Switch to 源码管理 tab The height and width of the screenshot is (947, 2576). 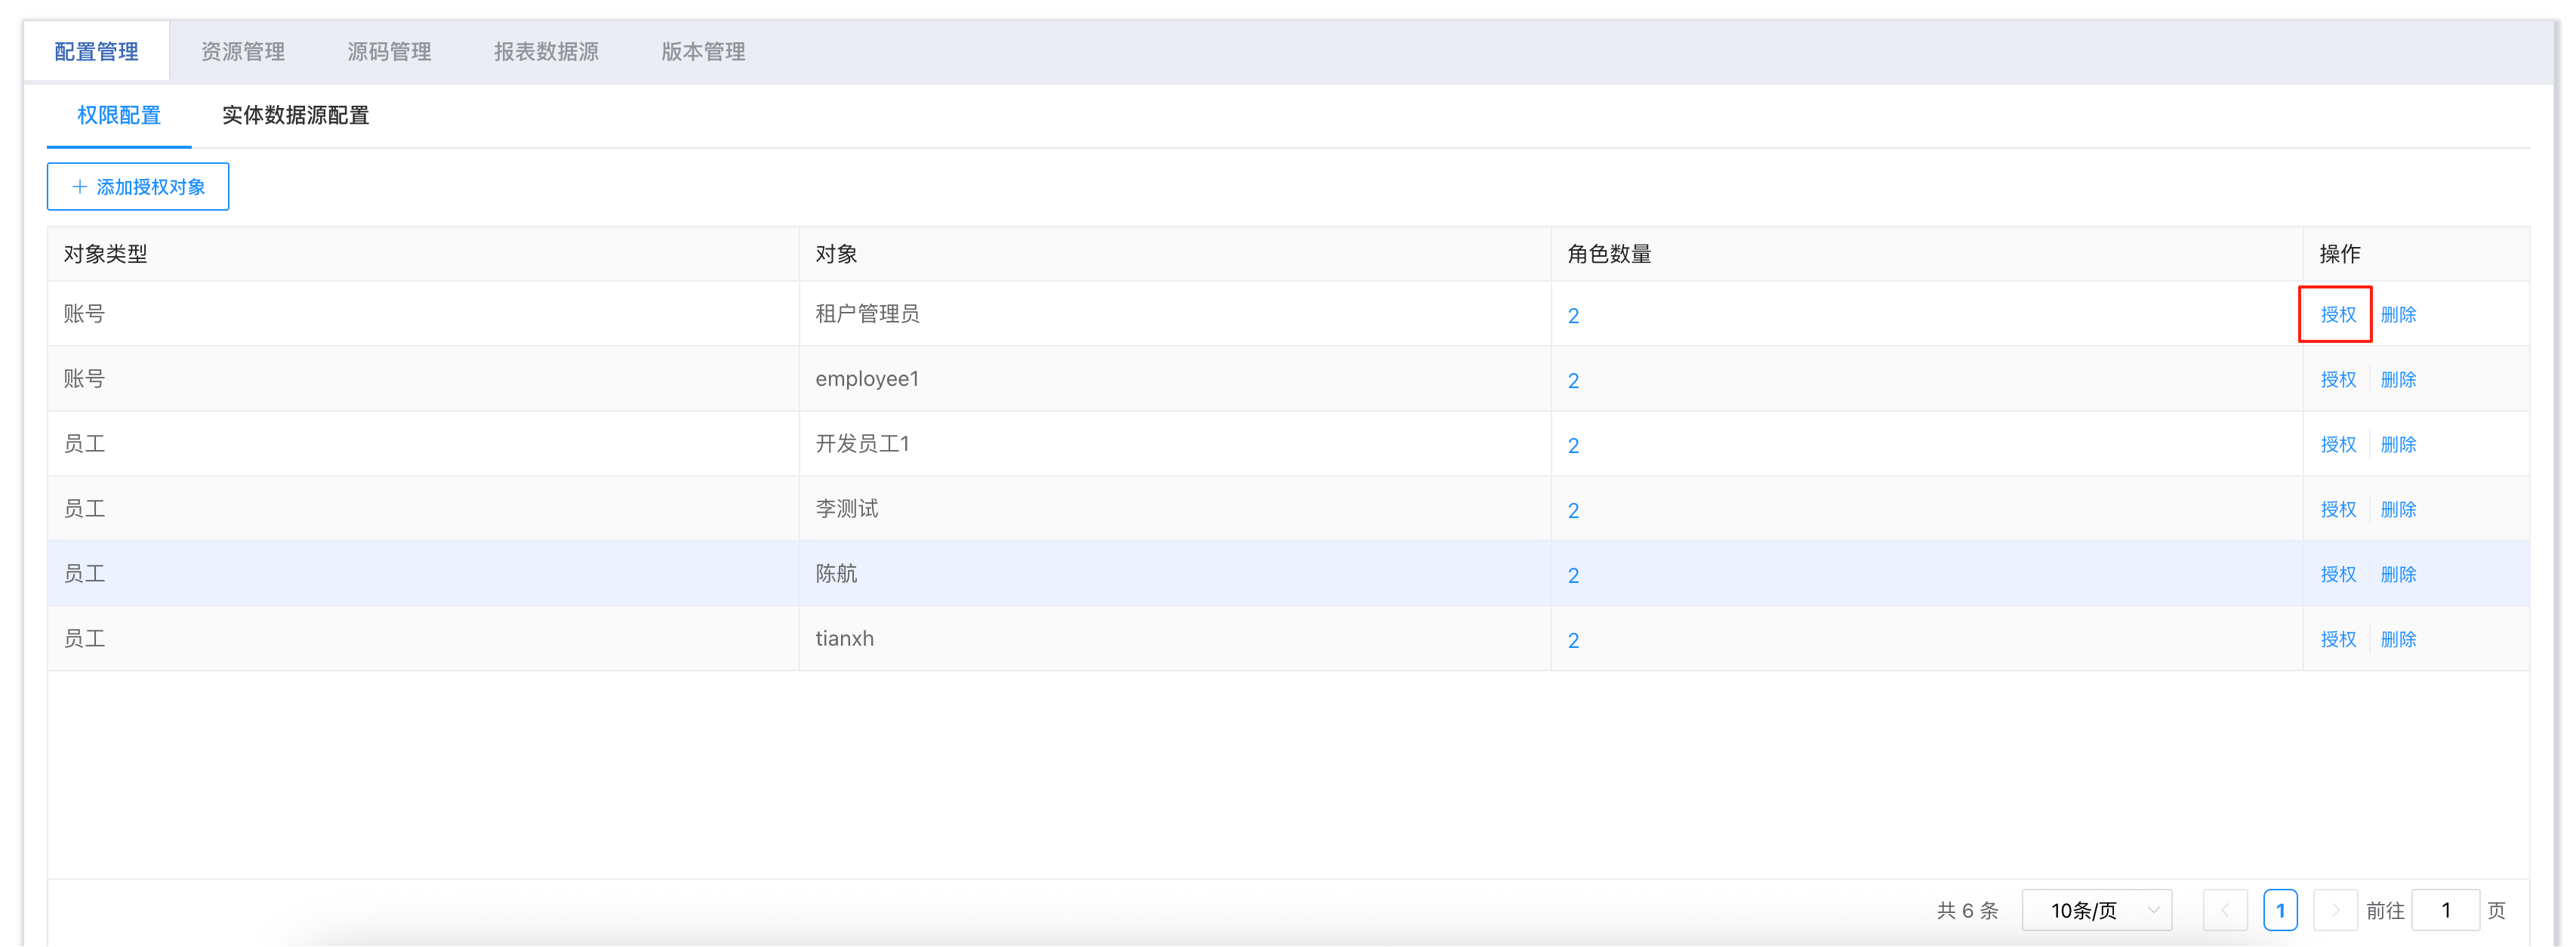click(x=389, y=52)
